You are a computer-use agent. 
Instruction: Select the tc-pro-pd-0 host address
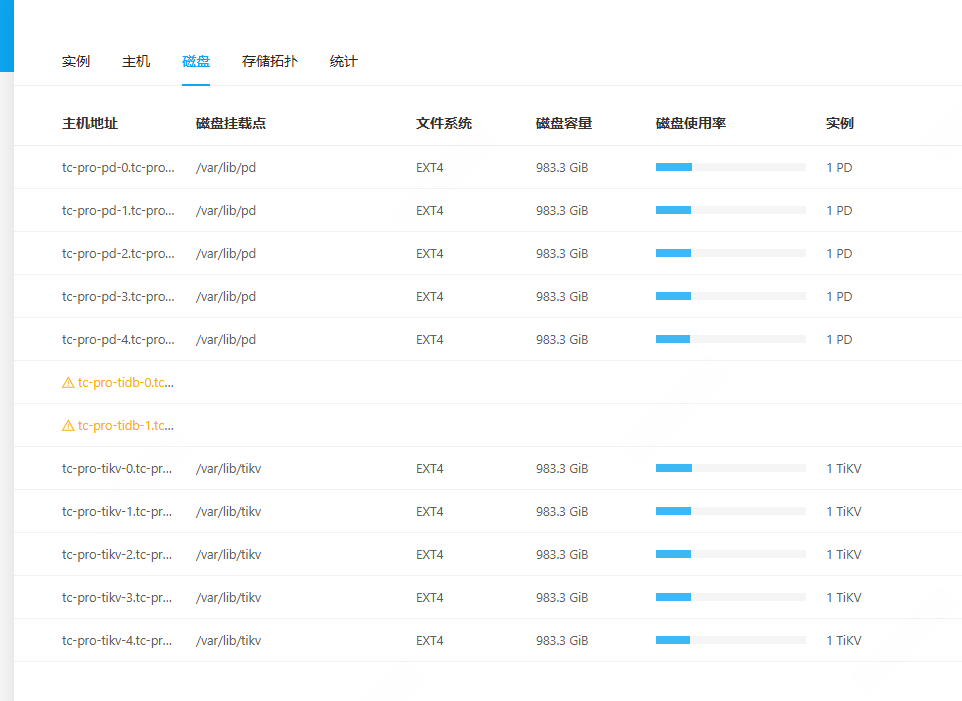pos(118,168)
